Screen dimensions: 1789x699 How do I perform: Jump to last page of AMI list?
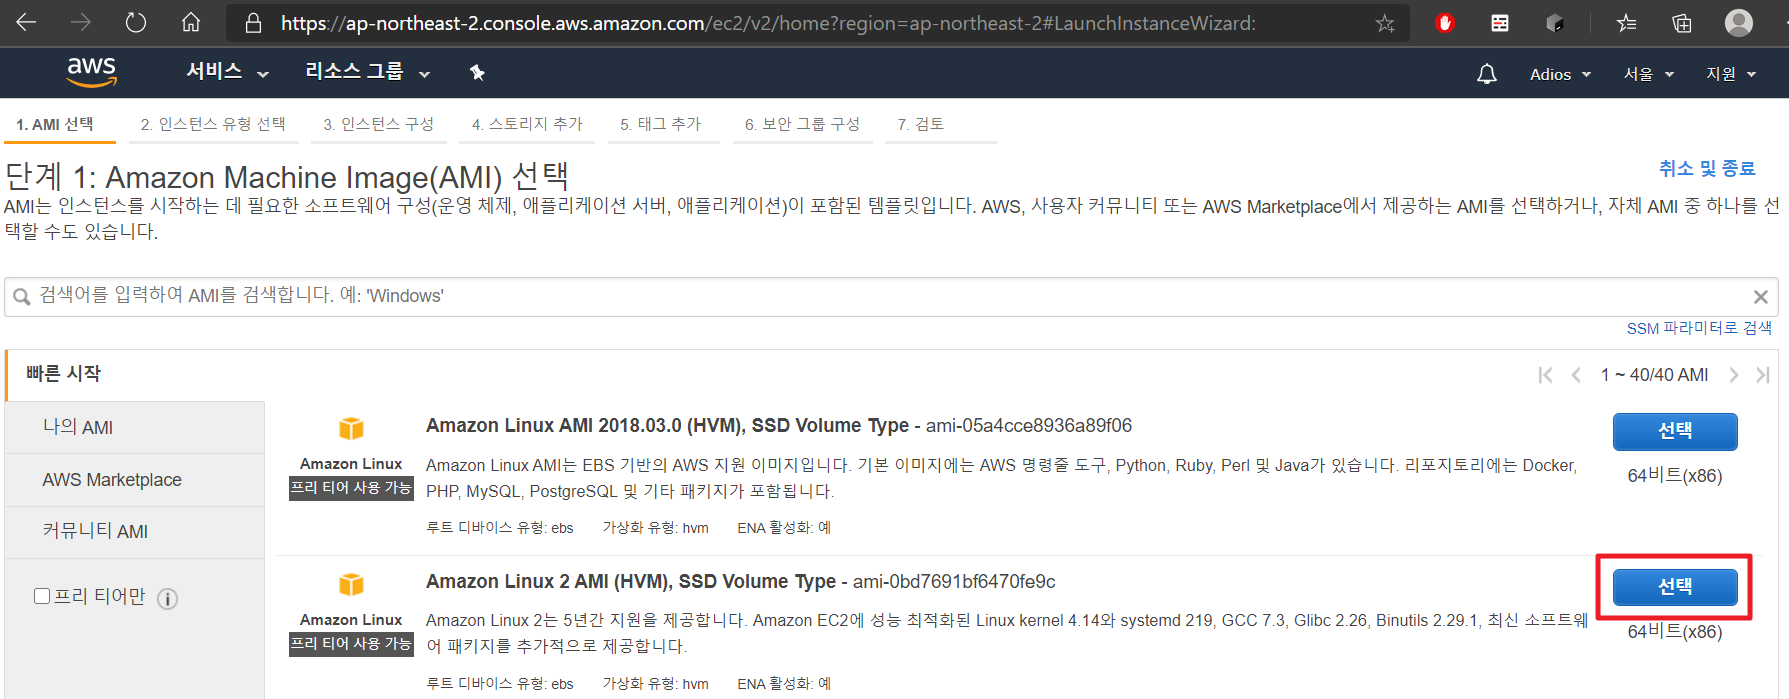click(x=1763, y=375)
